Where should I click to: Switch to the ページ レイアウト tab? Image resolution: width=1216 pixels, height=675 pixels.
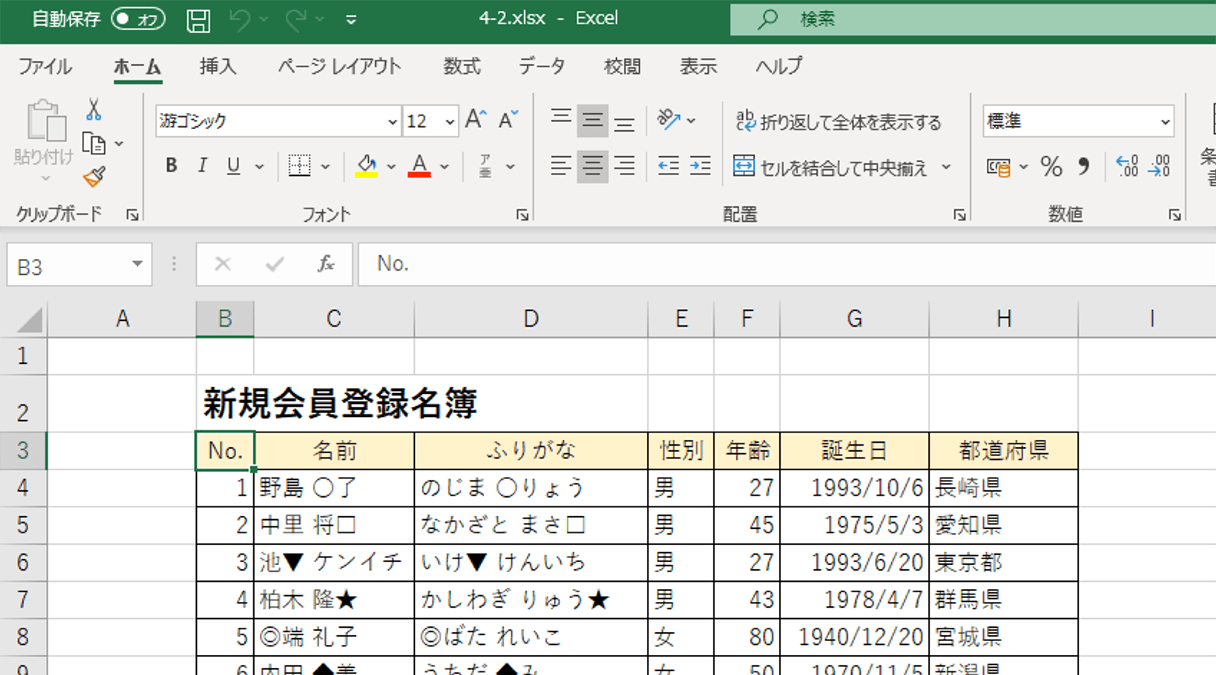point(340,67)
